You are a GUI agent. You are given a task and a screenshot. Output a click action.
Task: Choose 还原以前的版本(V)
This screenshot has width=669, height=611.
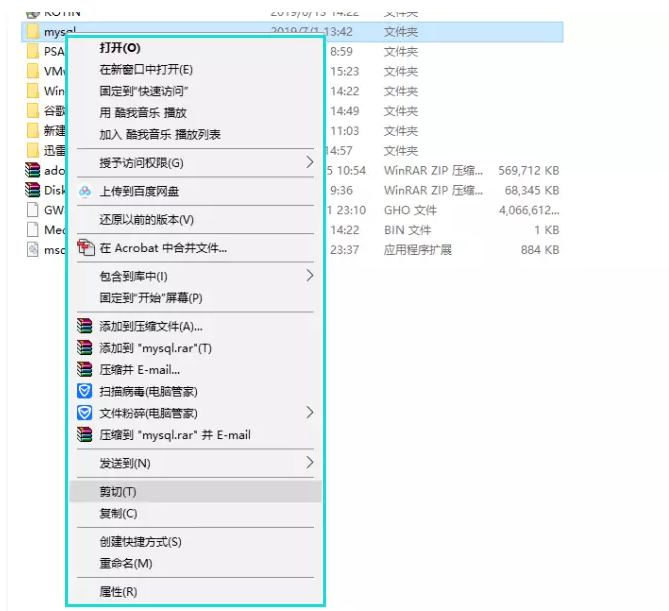click(146, 220)
